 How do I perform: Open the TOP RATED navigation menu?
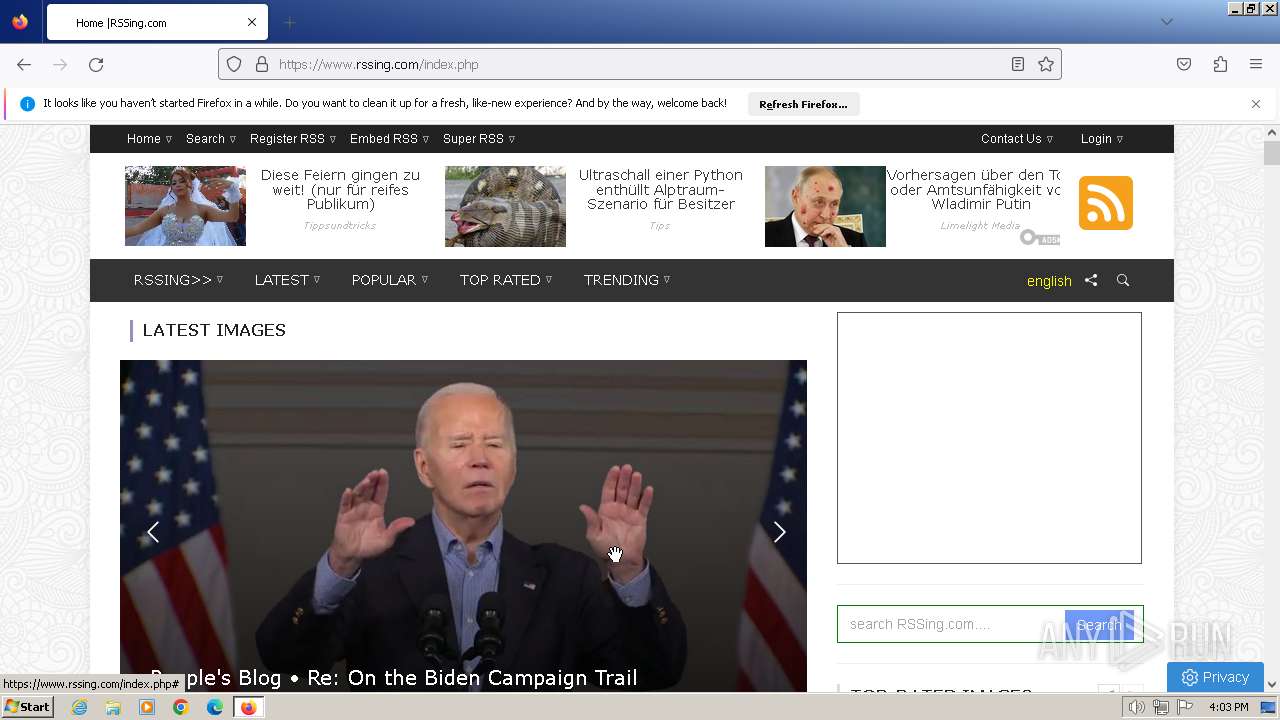(505, 280)
